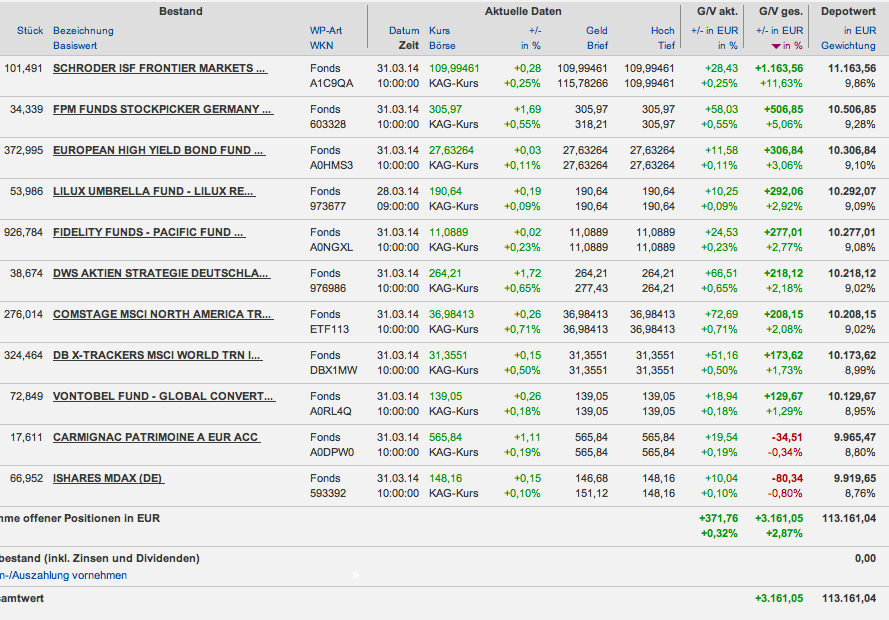Viewport: 889px width, 620px height.
Task: Open DB X-Trackers MSCI World fund
Action: (158, 355)
